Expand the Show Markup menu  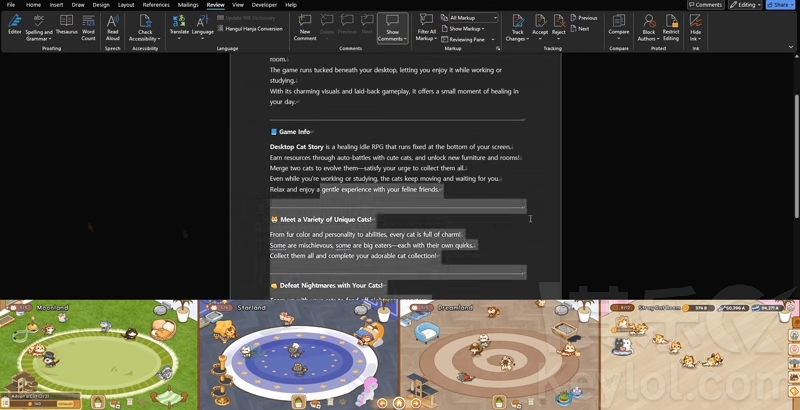pos(465,29)
